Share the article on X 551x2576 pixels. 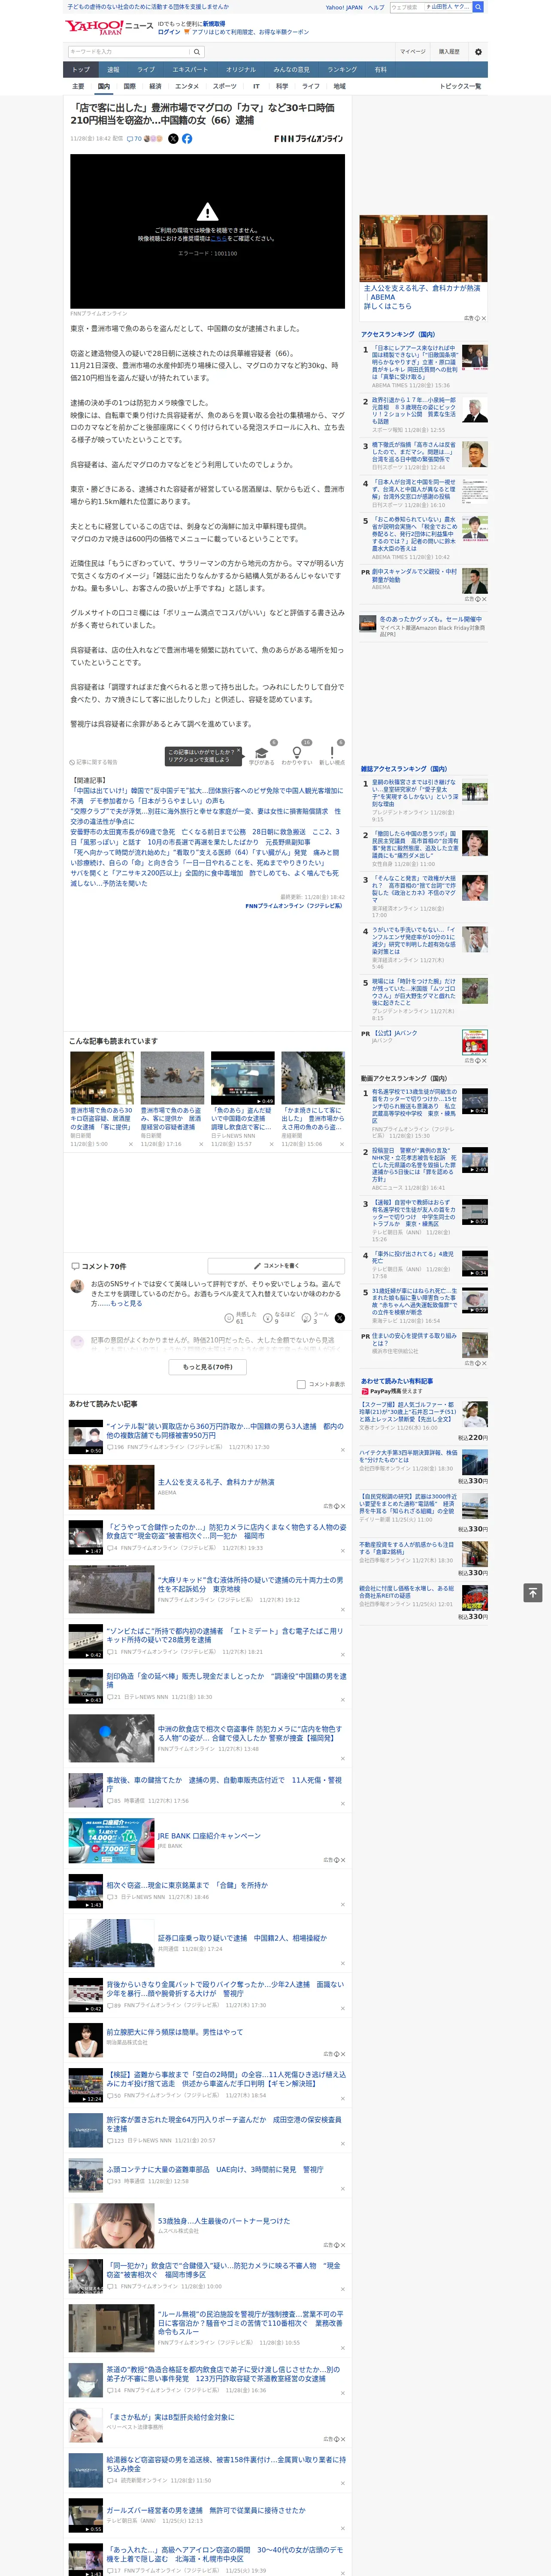pos(173,139)
